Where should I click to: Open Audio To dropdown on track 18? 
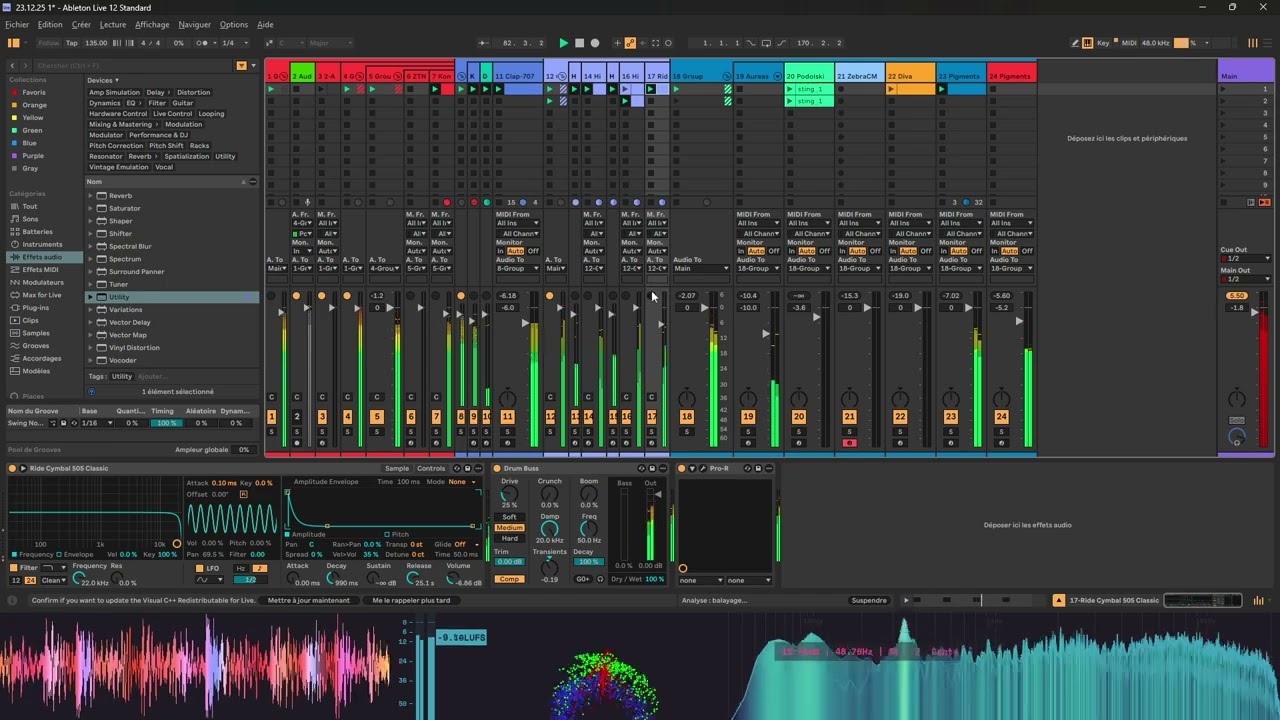pyautogui.click(x=700, y=268)
